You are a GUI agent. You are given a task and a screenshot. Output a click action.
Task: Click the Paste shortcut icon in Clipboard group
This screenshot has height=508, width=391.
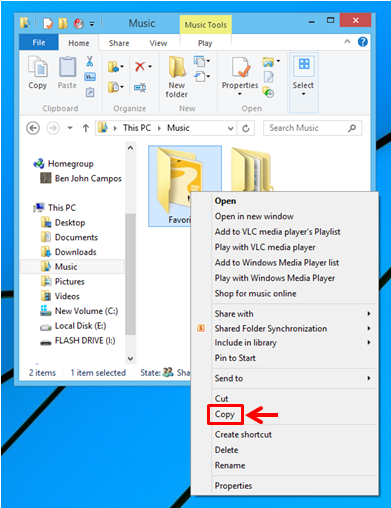point(90,92)
